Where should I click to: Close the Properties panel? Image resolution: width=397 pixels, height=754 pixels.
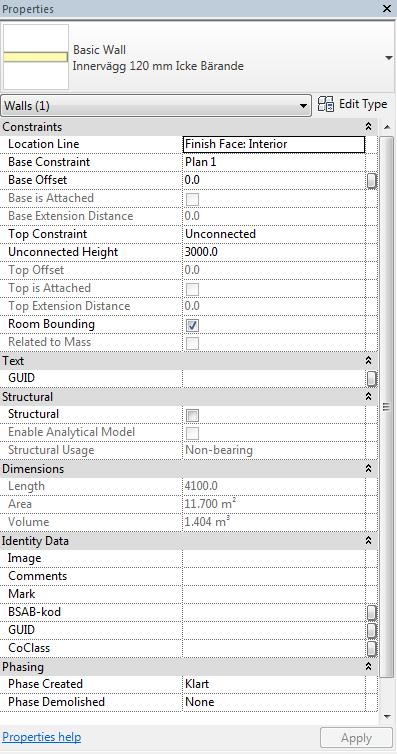[x=387, y=9]
